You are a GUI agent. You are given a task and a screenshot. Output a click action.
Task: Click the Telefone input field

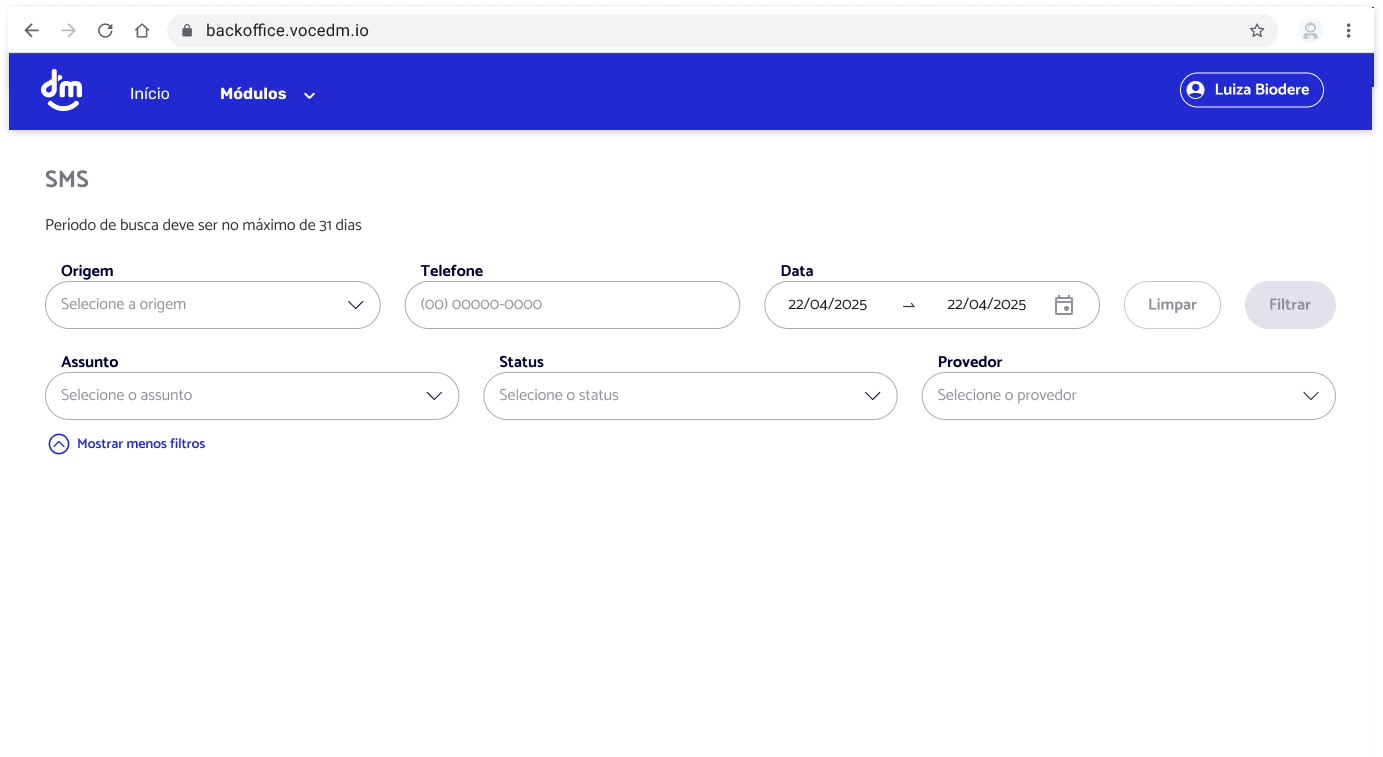(x=571, y=305)
